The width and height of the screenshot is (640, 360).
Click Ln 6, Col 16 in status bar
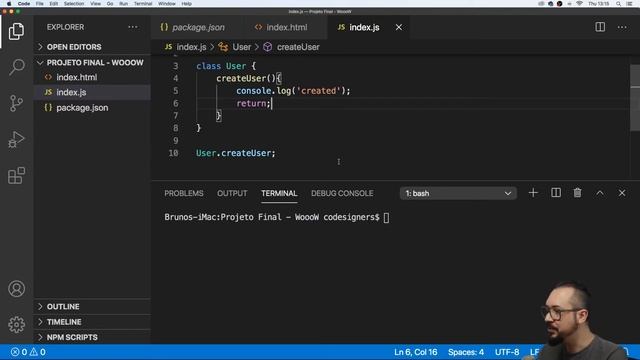point(416,352)
